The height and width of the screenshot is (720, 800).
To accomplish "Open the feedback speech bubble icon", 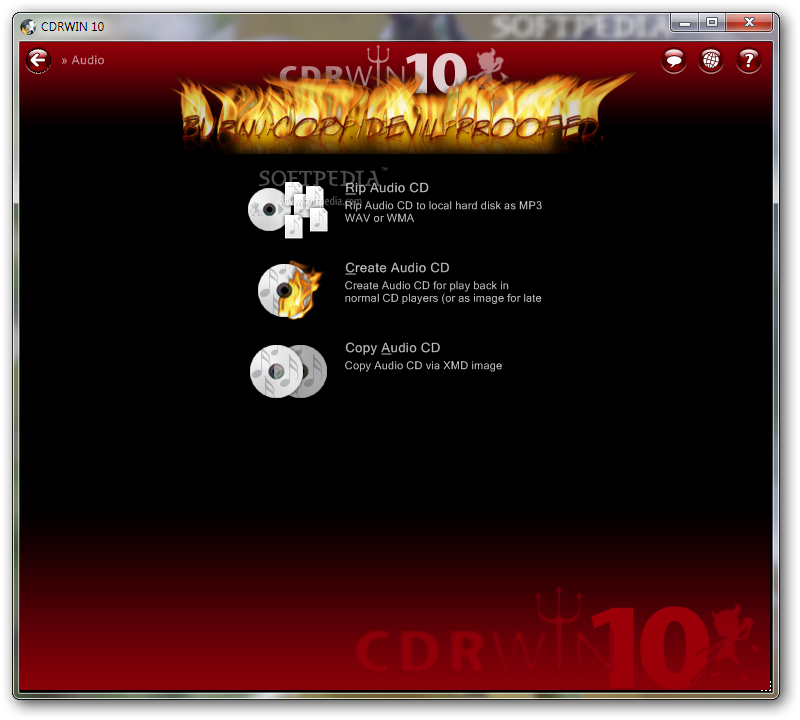I will pyautogui.click(x=673, y=61).
